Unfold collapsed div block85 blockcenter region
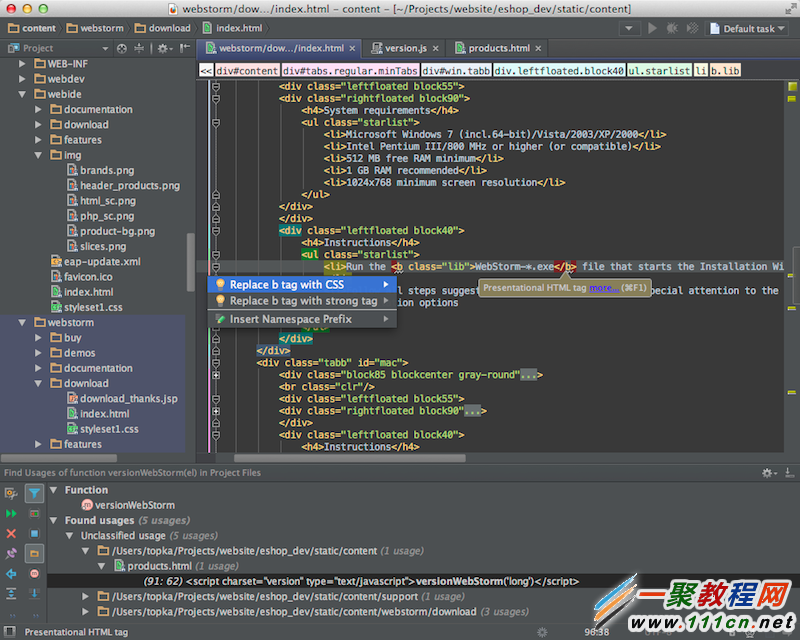800x640 pixels. [x=216, y=375]
